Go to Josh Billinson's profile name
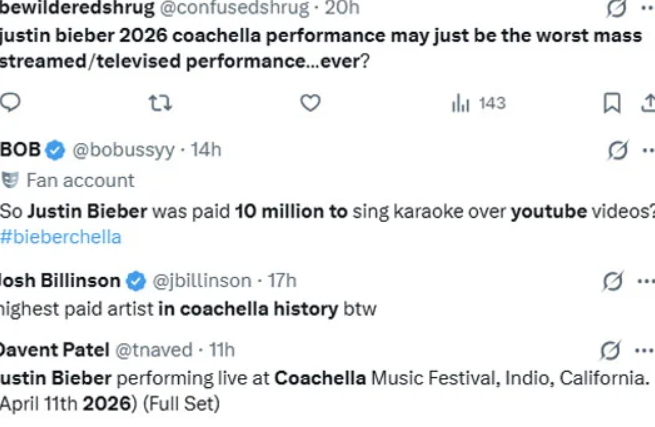 [x=59, y=281]
